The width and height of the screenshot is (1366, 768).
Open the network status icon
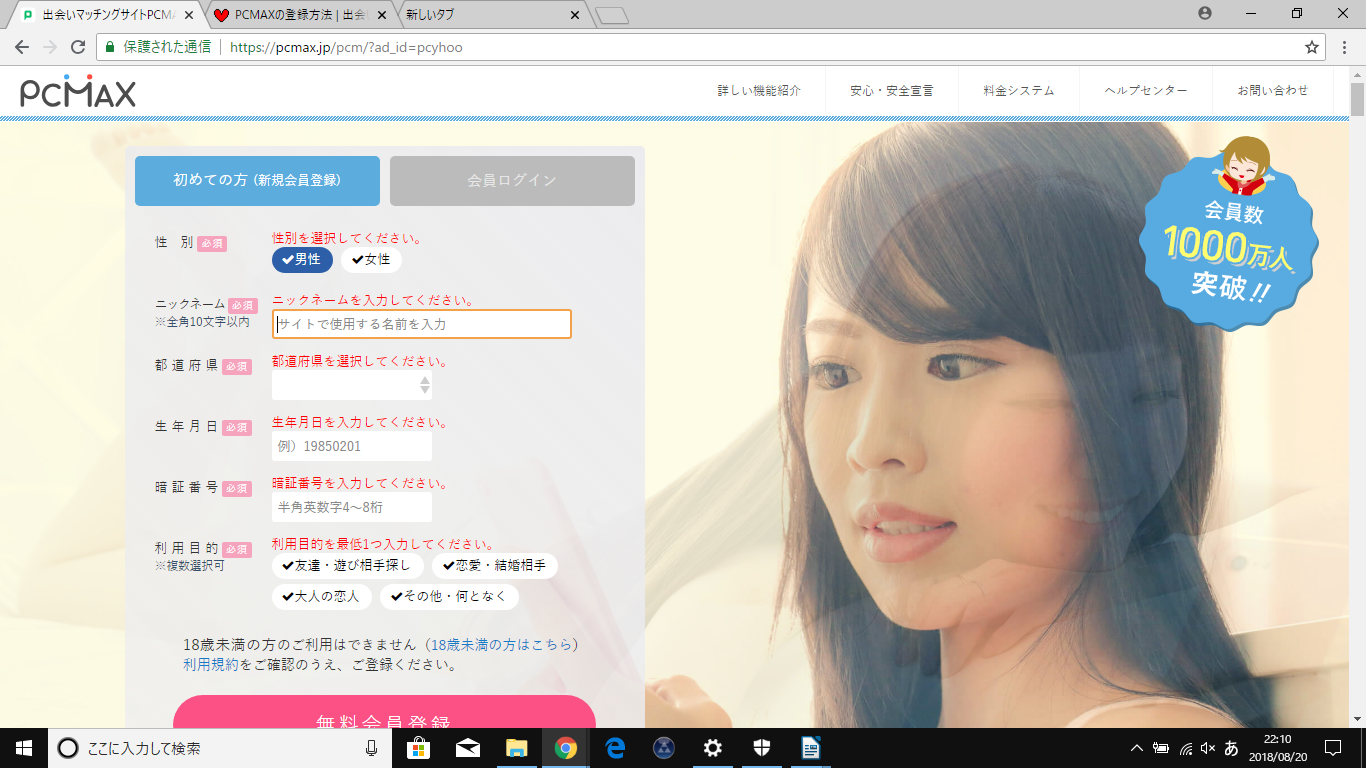(1186, 748)
